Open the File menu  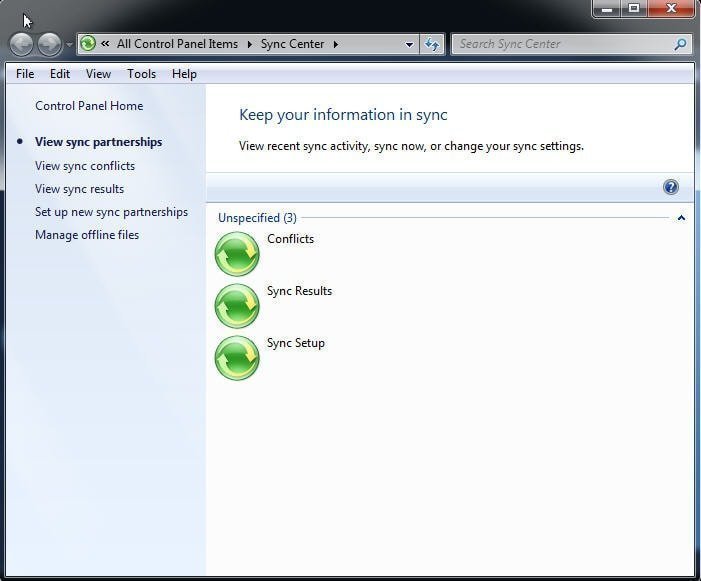(x=25, y=74)
